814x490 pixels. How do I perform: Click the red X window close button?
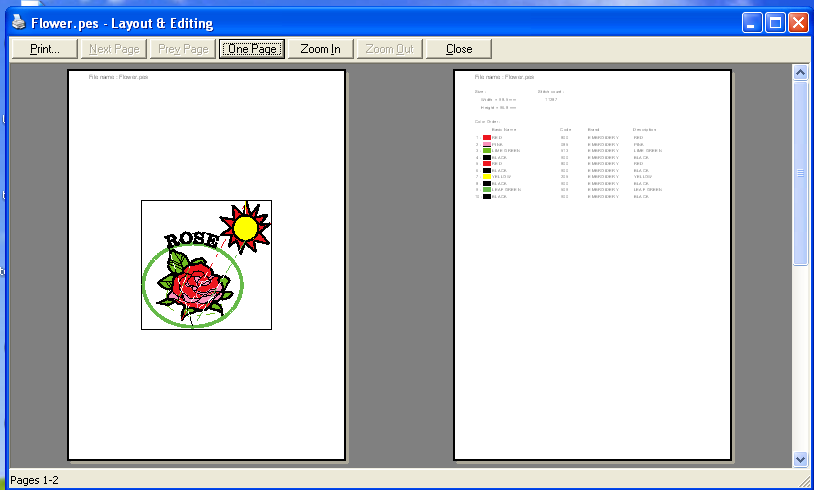tap(798, 23)
